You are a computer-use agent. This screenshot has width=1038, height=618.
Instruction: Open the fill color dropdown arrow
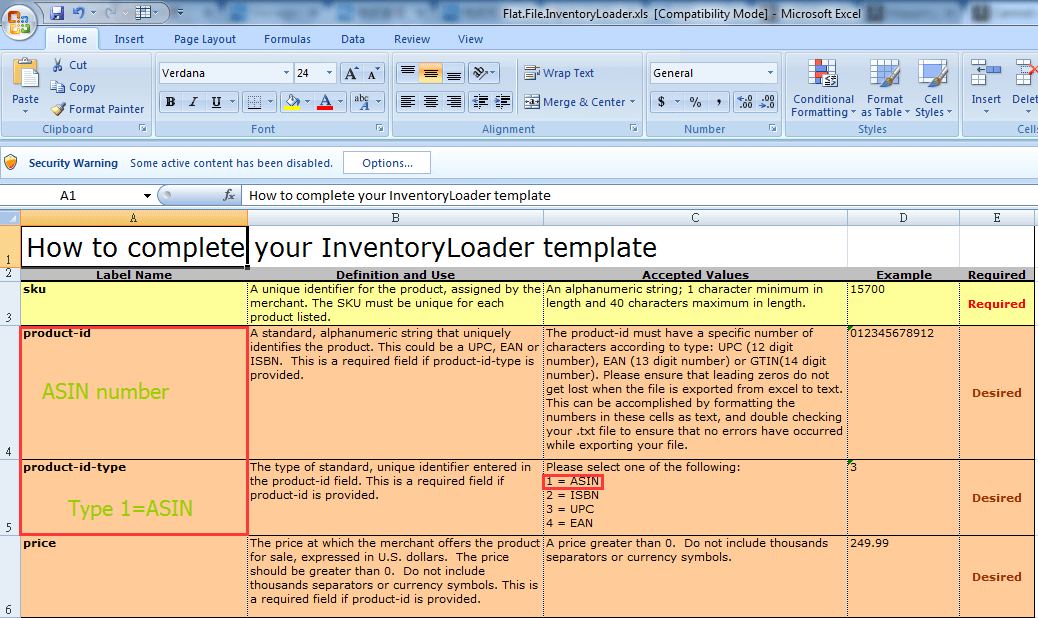(307, 102)
